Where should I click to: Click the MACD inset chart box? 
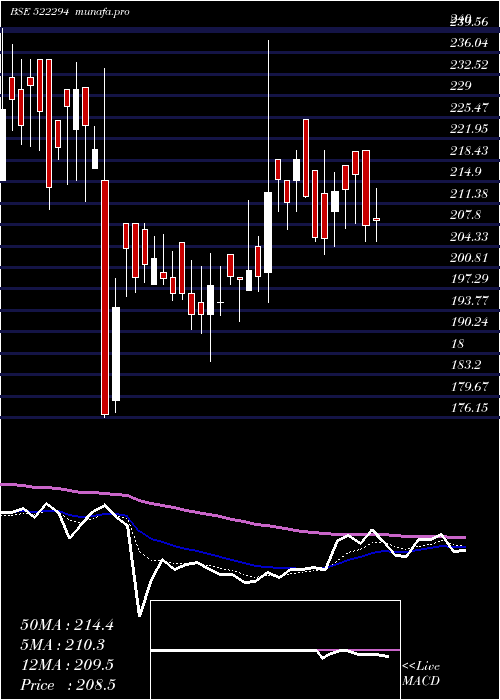pos(275,650)
